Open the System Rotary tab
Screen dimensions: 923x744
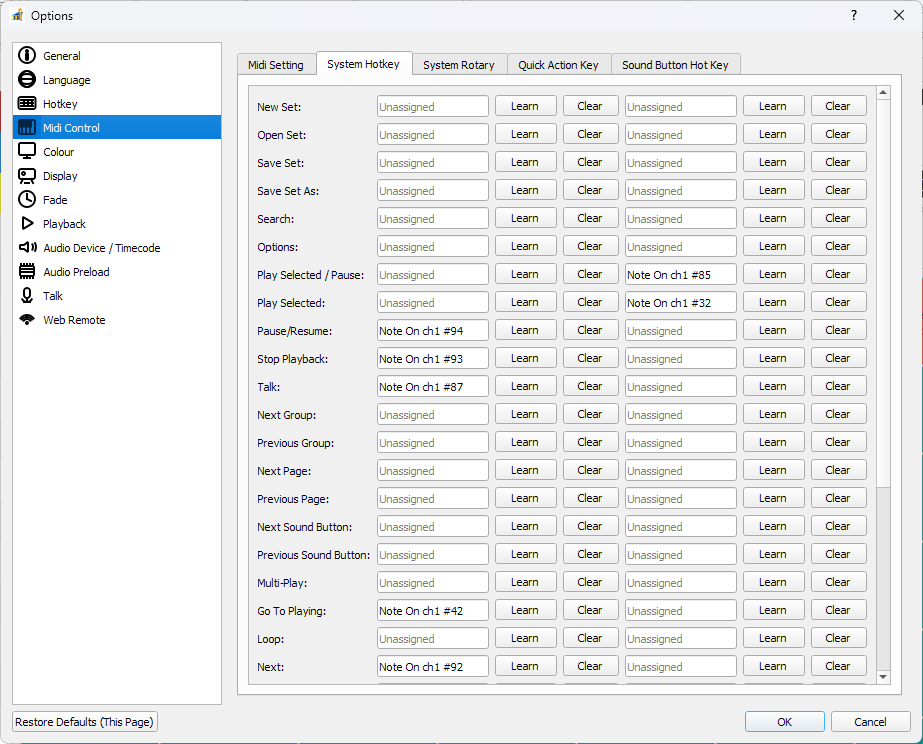[x=459, y=63]
